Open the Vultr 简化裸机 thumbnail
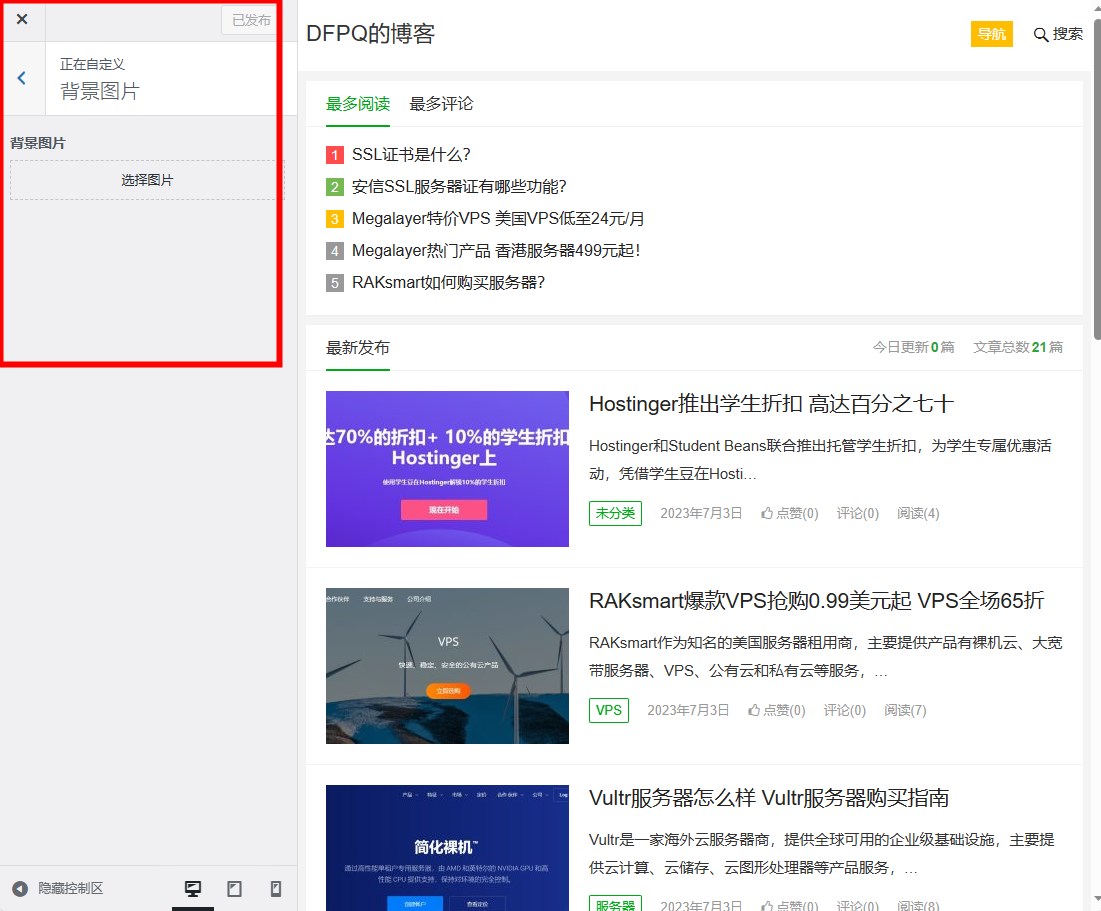Viewport: 1101px width, 911px height. (x=447, y=848)
